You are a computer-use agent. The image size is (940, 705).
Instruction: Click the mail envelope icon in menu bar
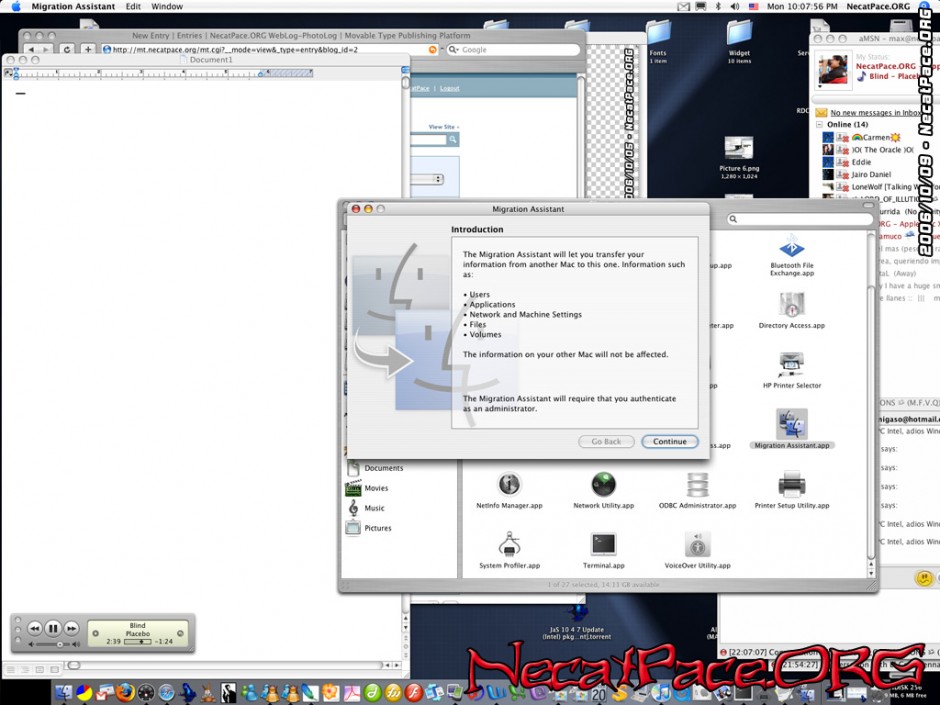point(683,6)
